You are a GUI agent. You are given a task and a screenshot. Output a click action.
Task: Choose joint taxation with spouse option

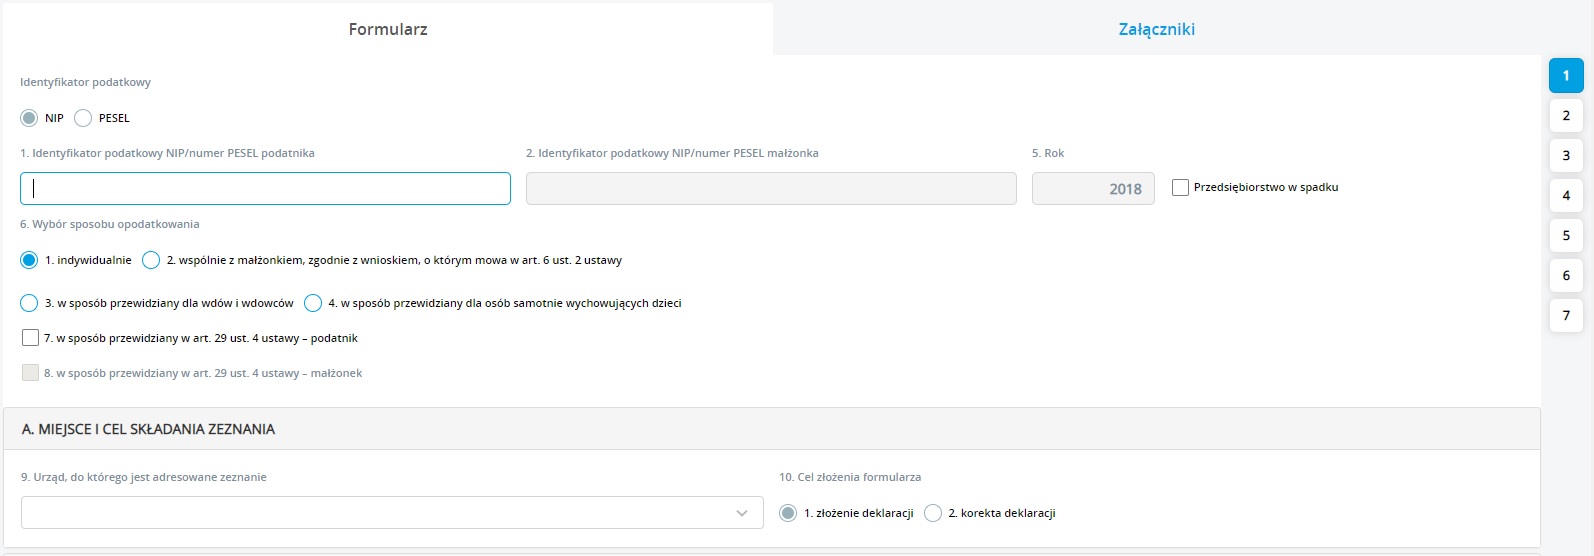point(151,260)
